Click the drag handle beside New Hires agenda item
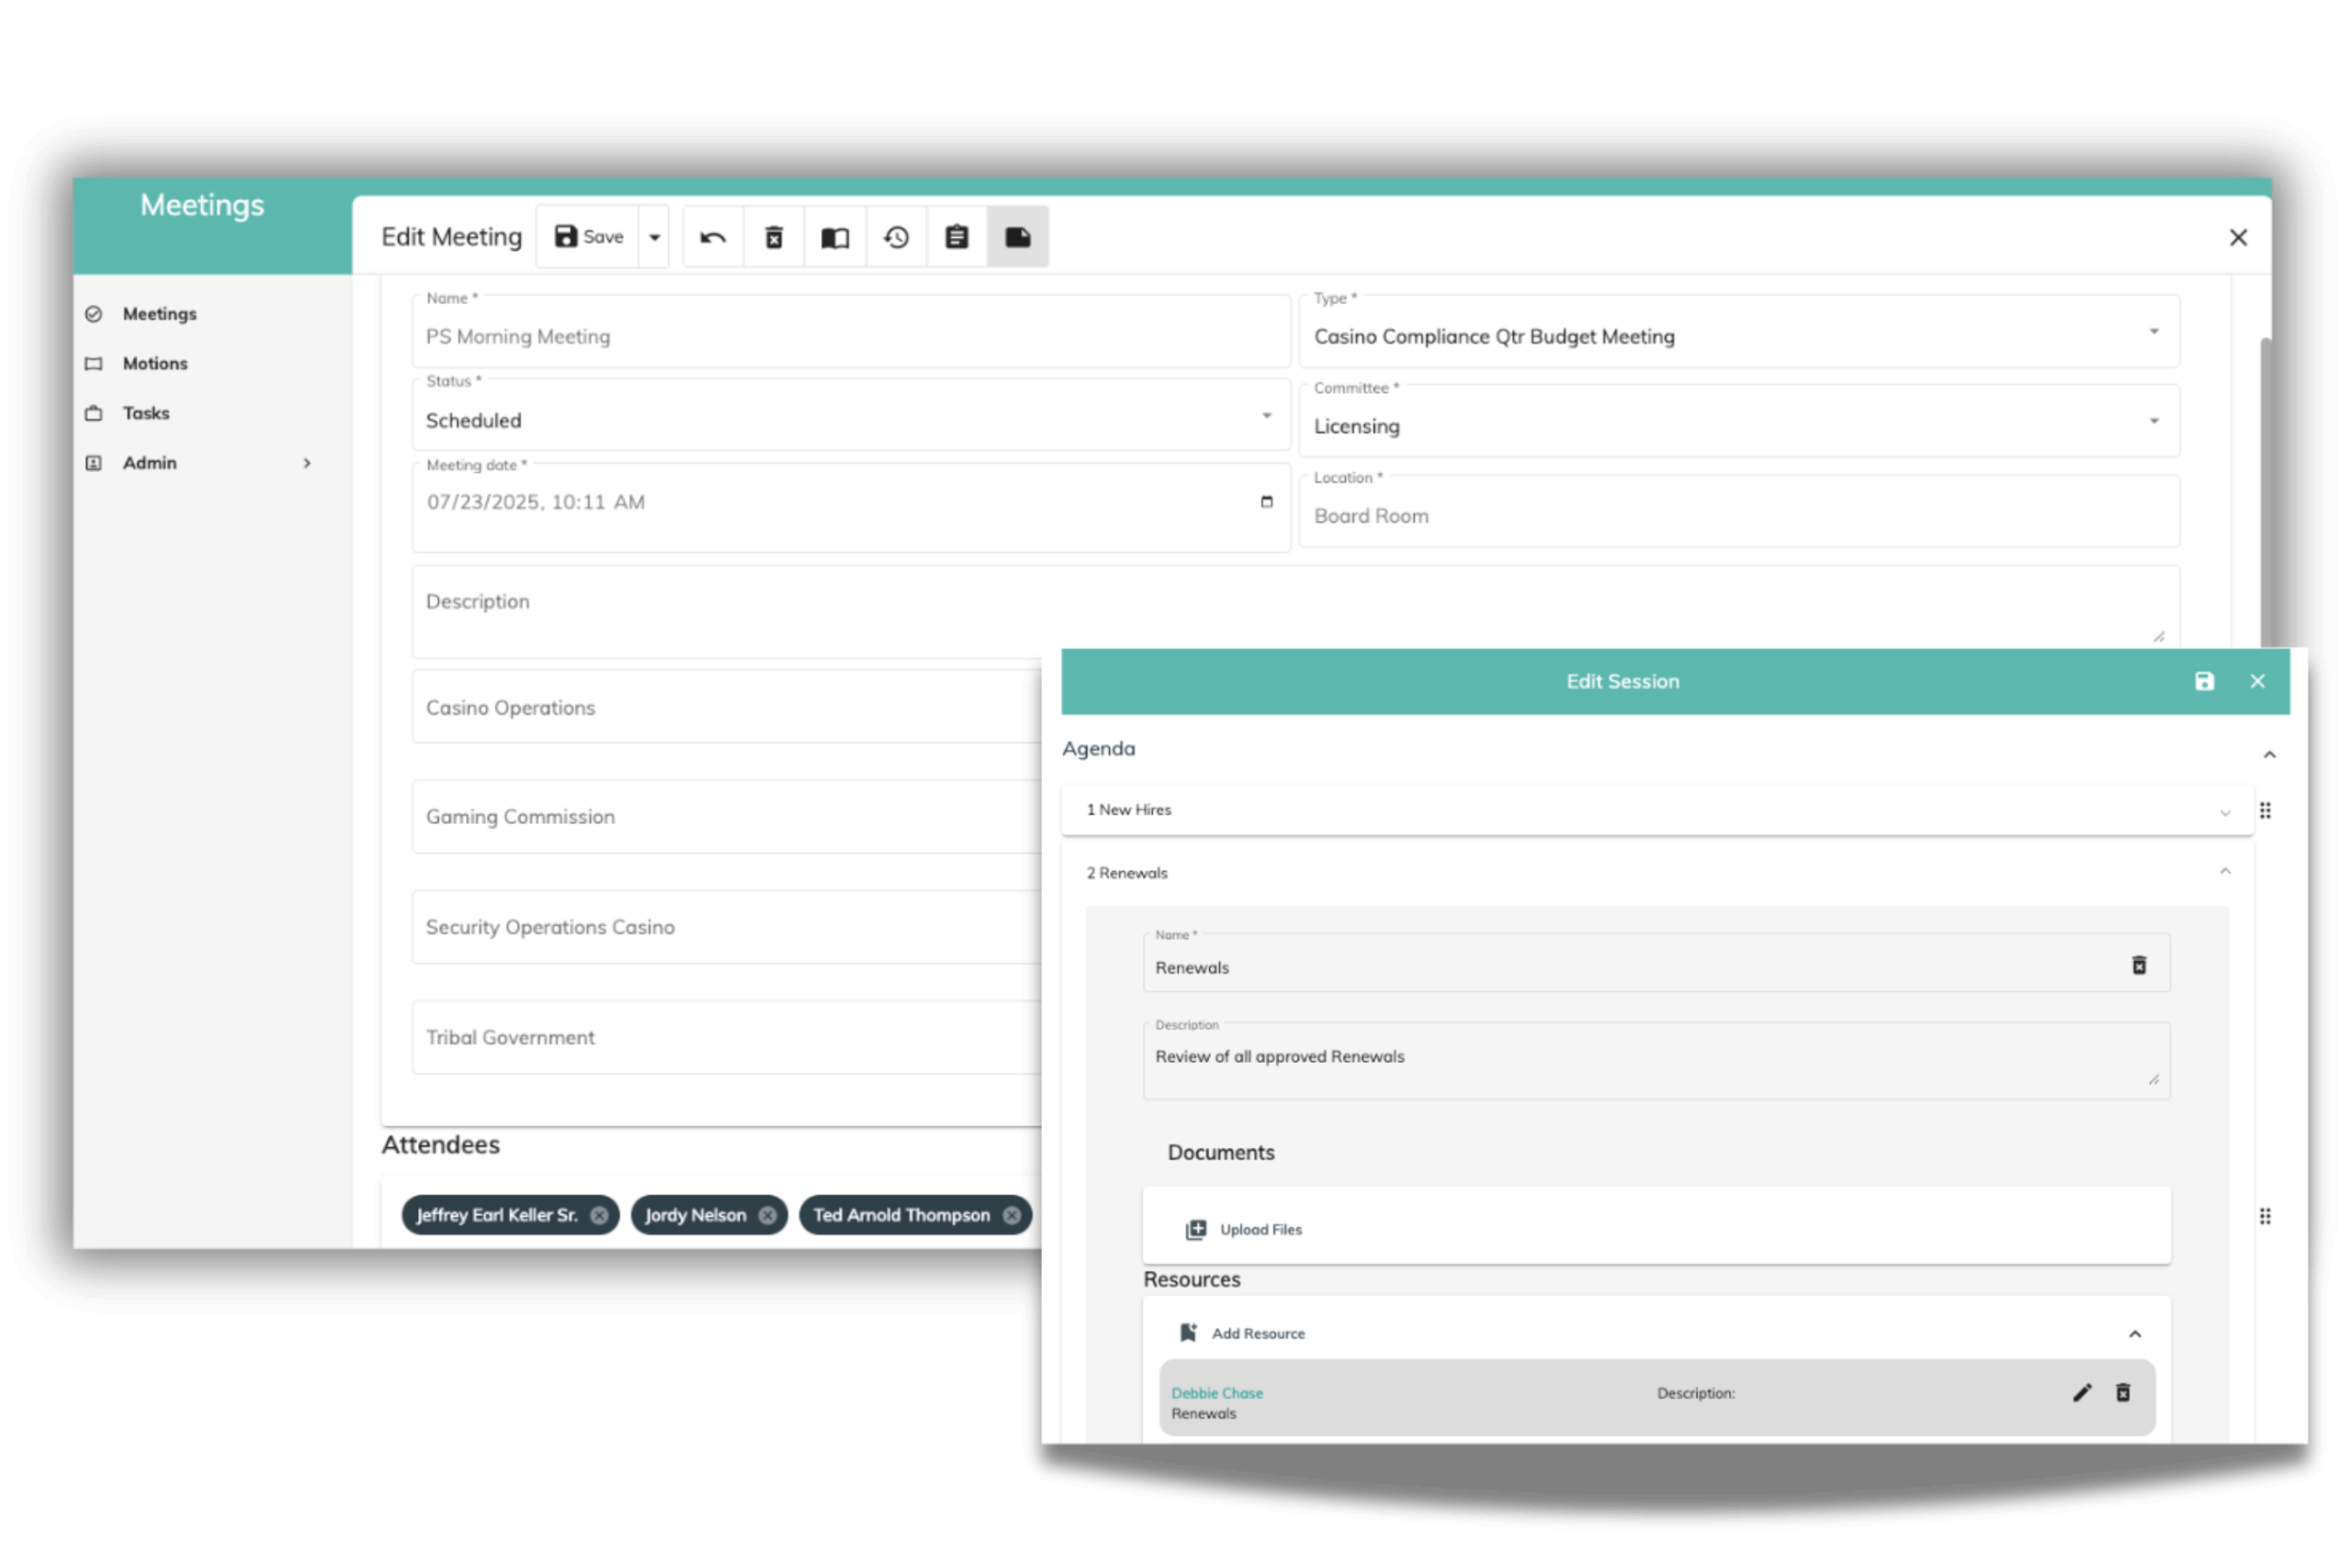The height and width of the screenshot is (1568, 2352). 2265,810
